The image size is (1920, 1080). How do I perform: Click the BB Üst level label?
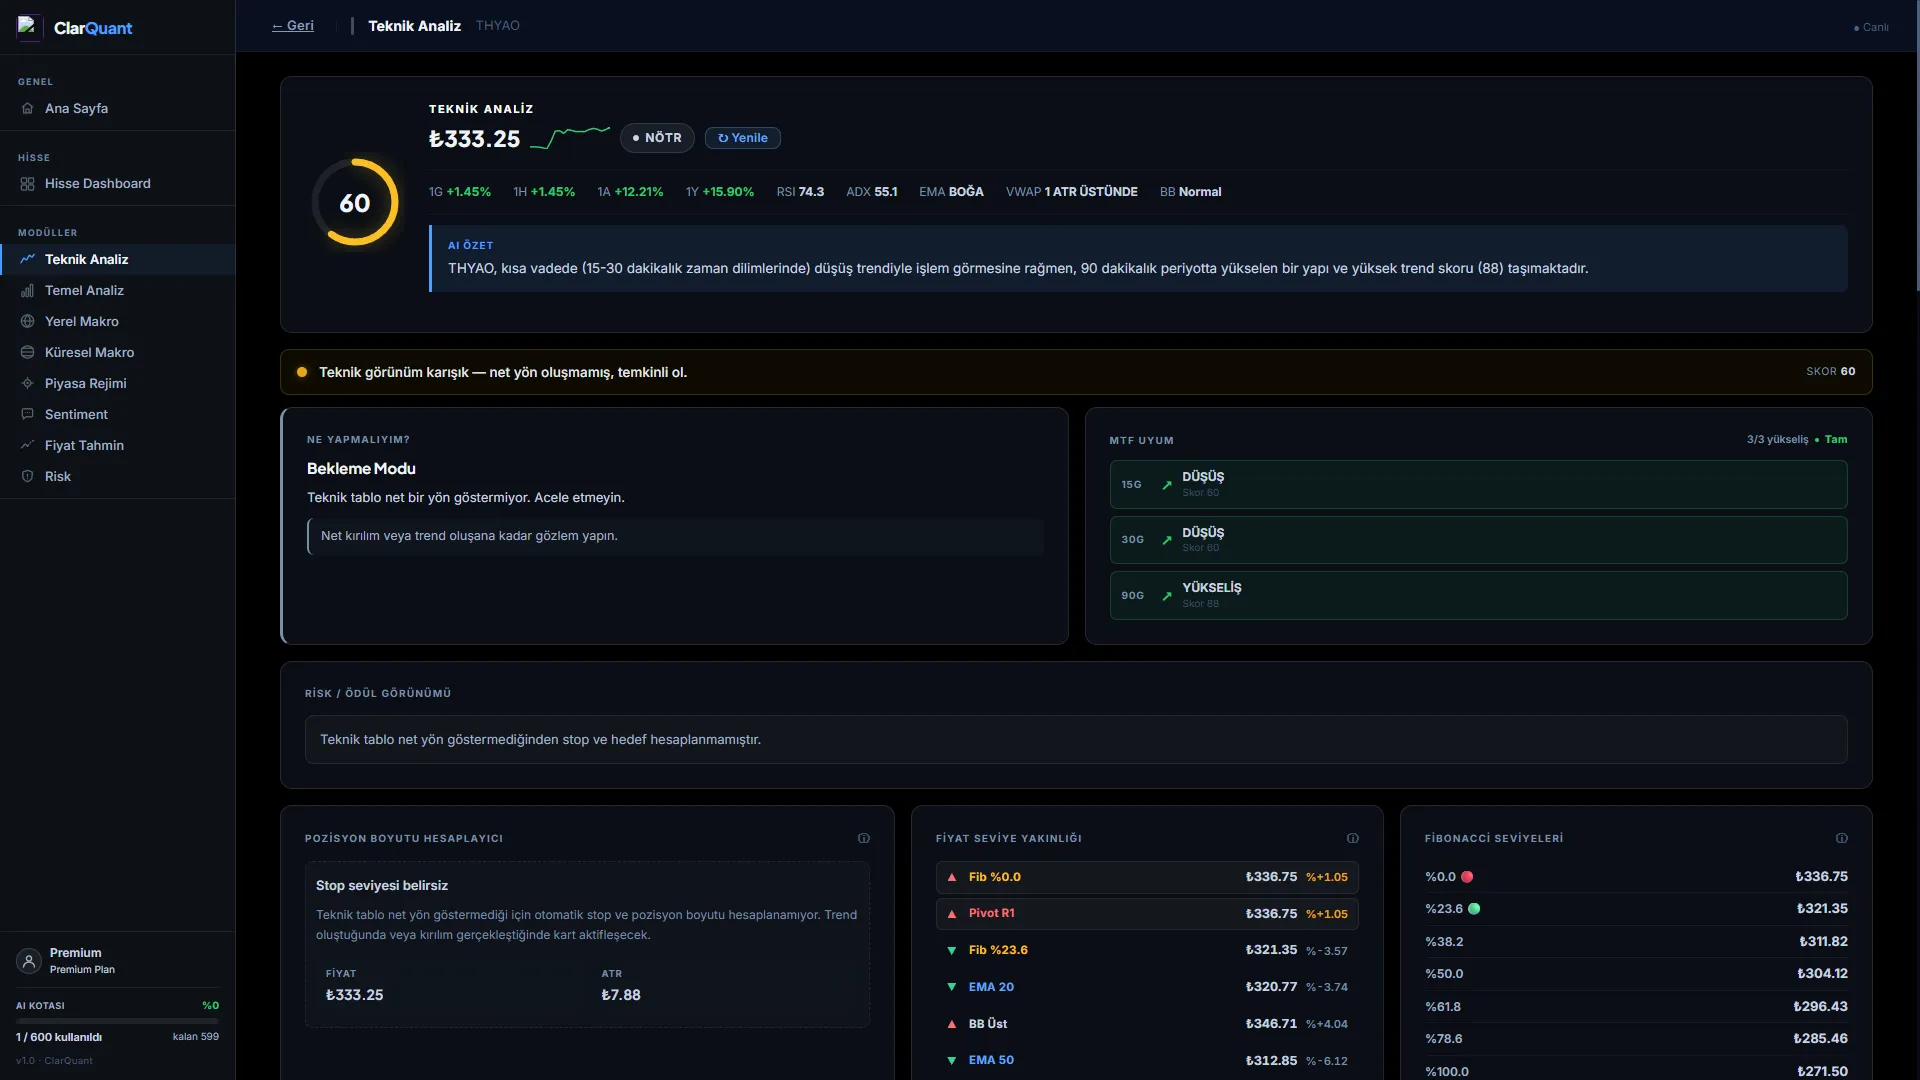pos(988,1024)
